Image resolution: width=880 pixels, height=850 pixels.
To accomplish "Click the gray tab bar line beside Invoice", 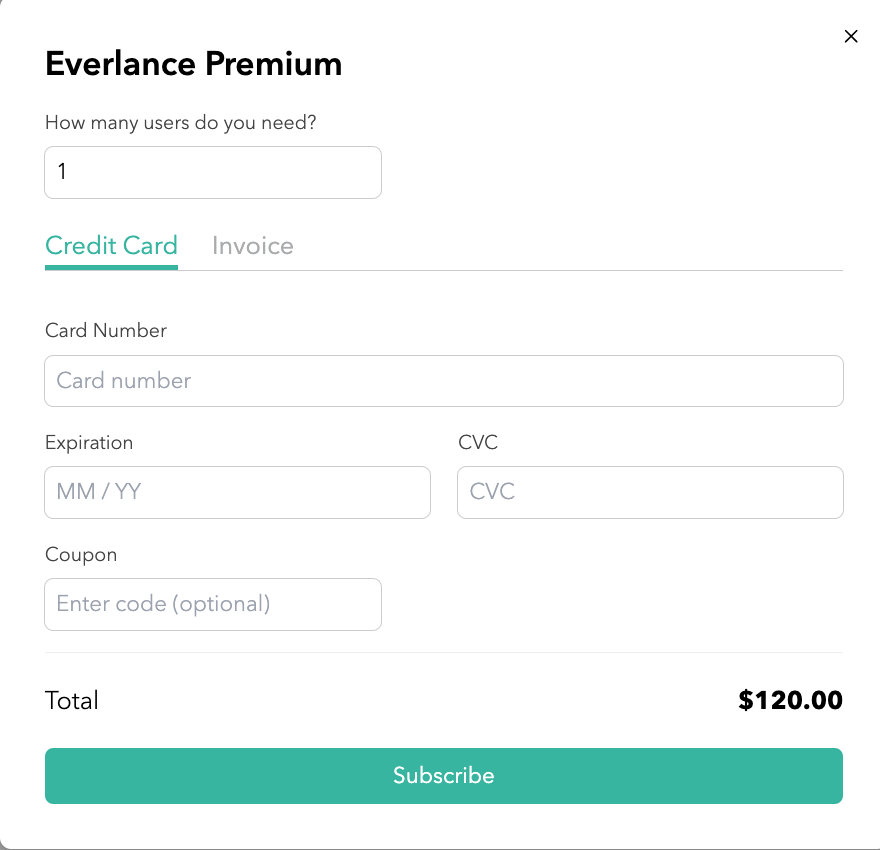I will [510, 270].
